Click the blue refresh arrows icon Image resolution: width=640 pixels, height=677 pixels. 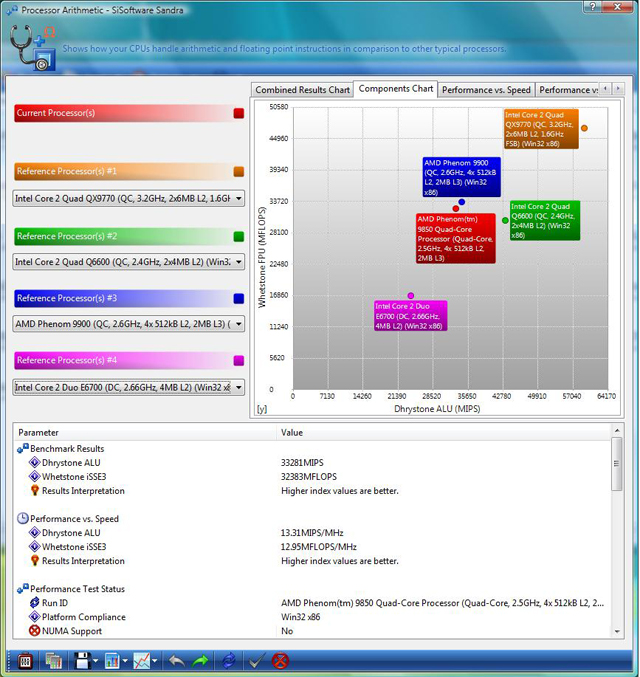click(x=229, y=661)
